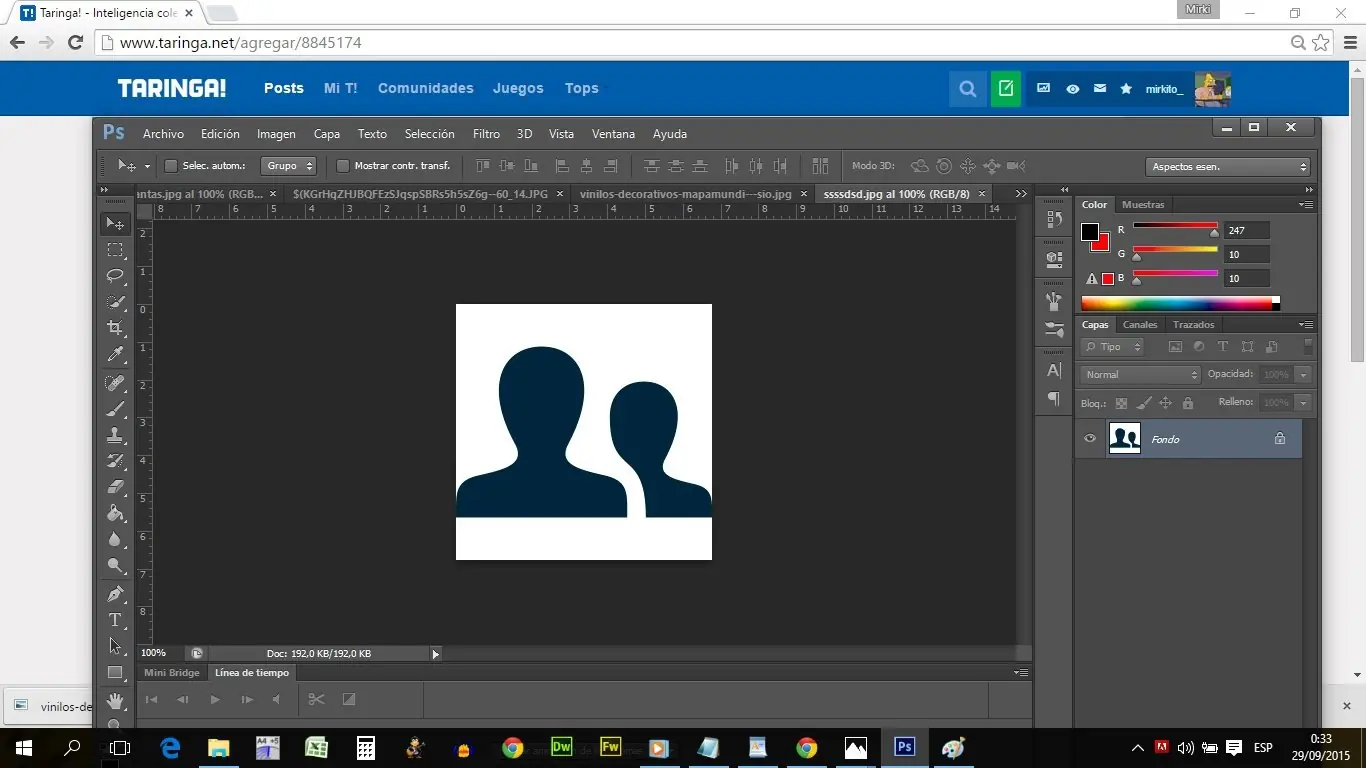This screenshot has height=768, width=1366.
Task: Open the Ventana menu
Action: click(x=613, y=134)
